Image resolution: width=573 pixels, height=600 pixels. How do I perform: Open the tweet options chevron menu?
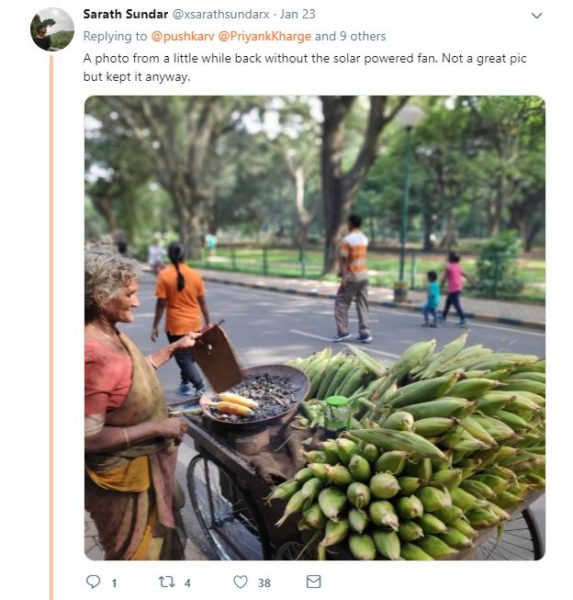[537, 16]
